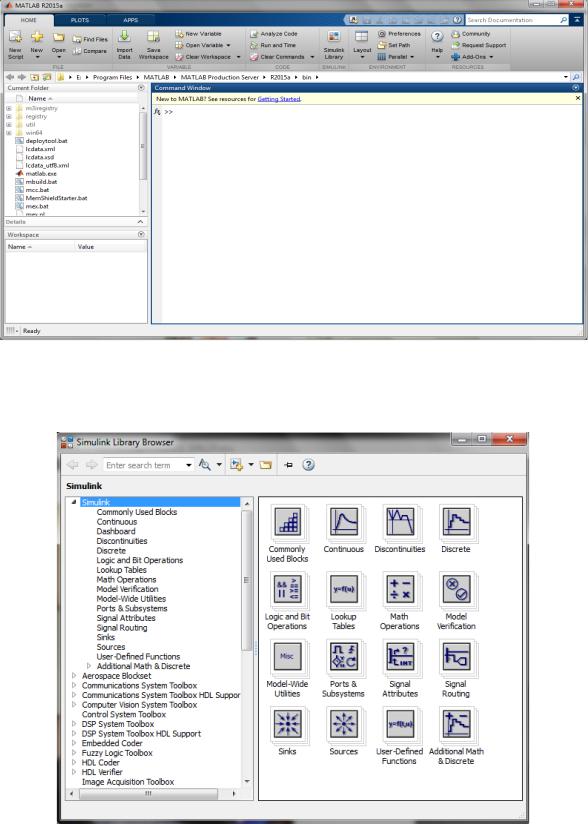Screen dimensions: 588x824
Task: Pin Library Browser stay-on-top icon
Action: (x=288, y=465)
